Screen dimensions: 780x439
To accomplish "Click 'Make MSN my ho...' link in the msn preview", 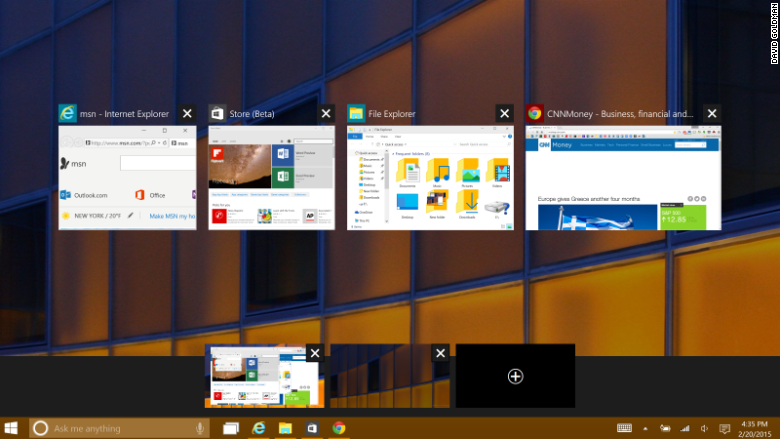I will pos(172,216).
